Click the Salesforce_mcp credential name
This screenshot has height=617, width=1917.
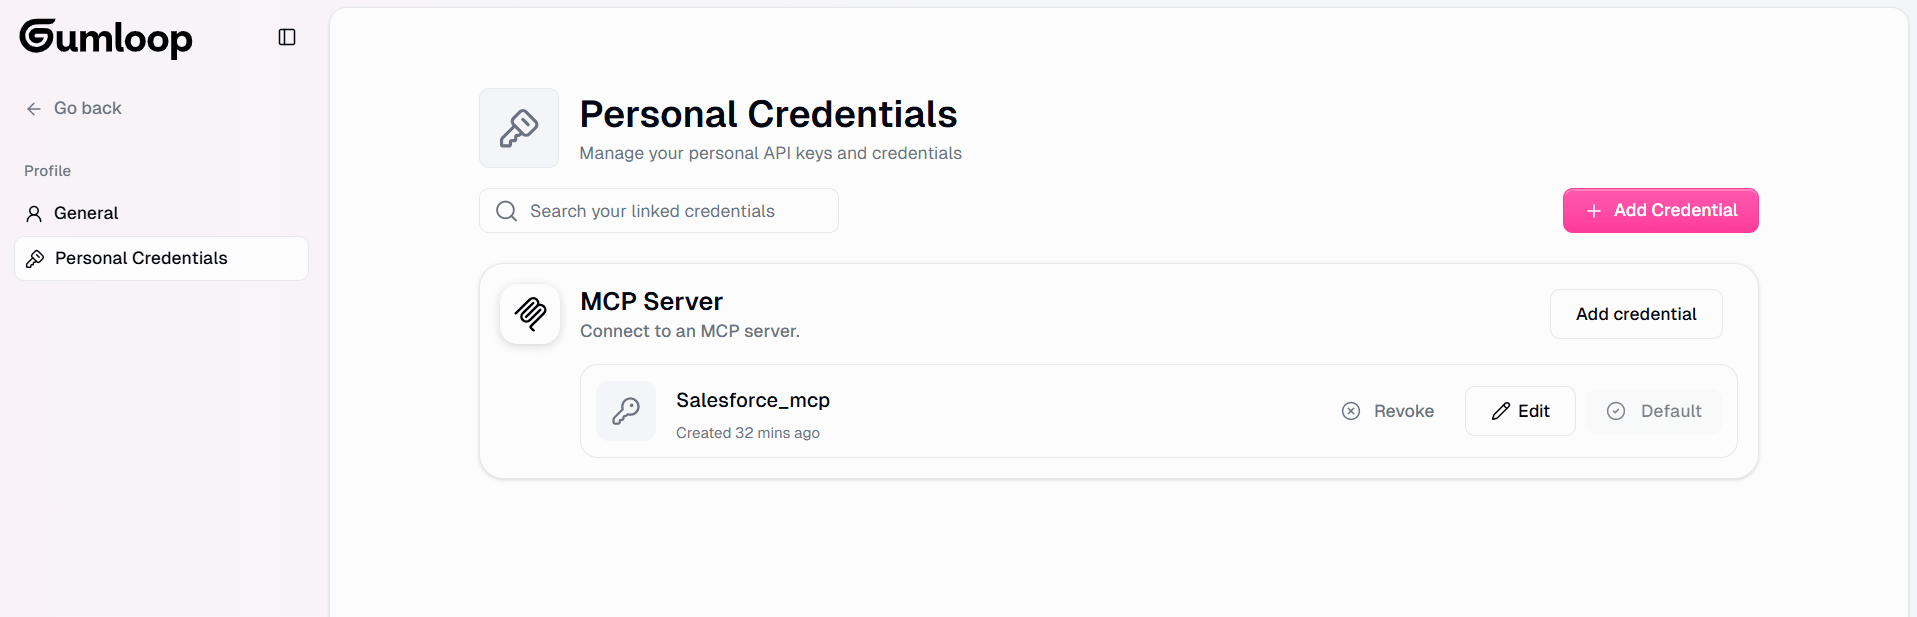752,400
